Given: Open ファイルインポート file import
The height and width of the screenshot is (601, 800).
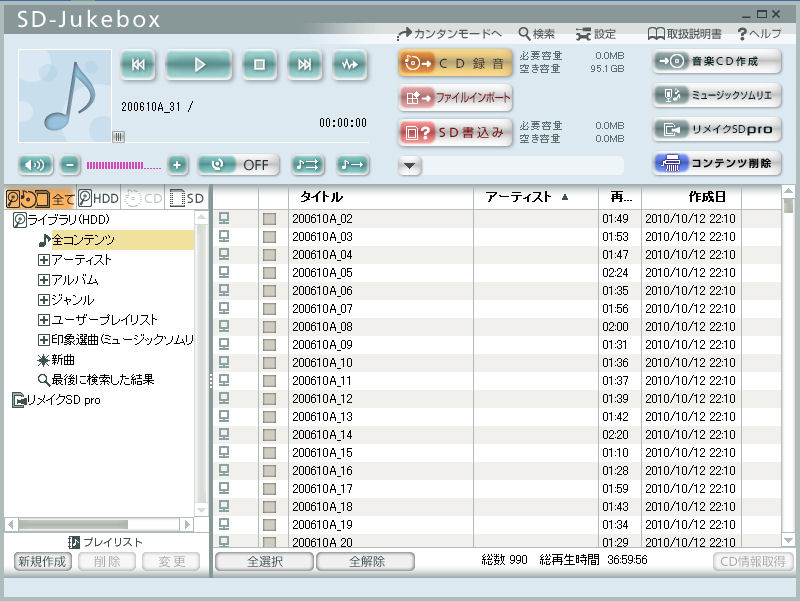Looking at the screenshot, I should click(455, 97).
